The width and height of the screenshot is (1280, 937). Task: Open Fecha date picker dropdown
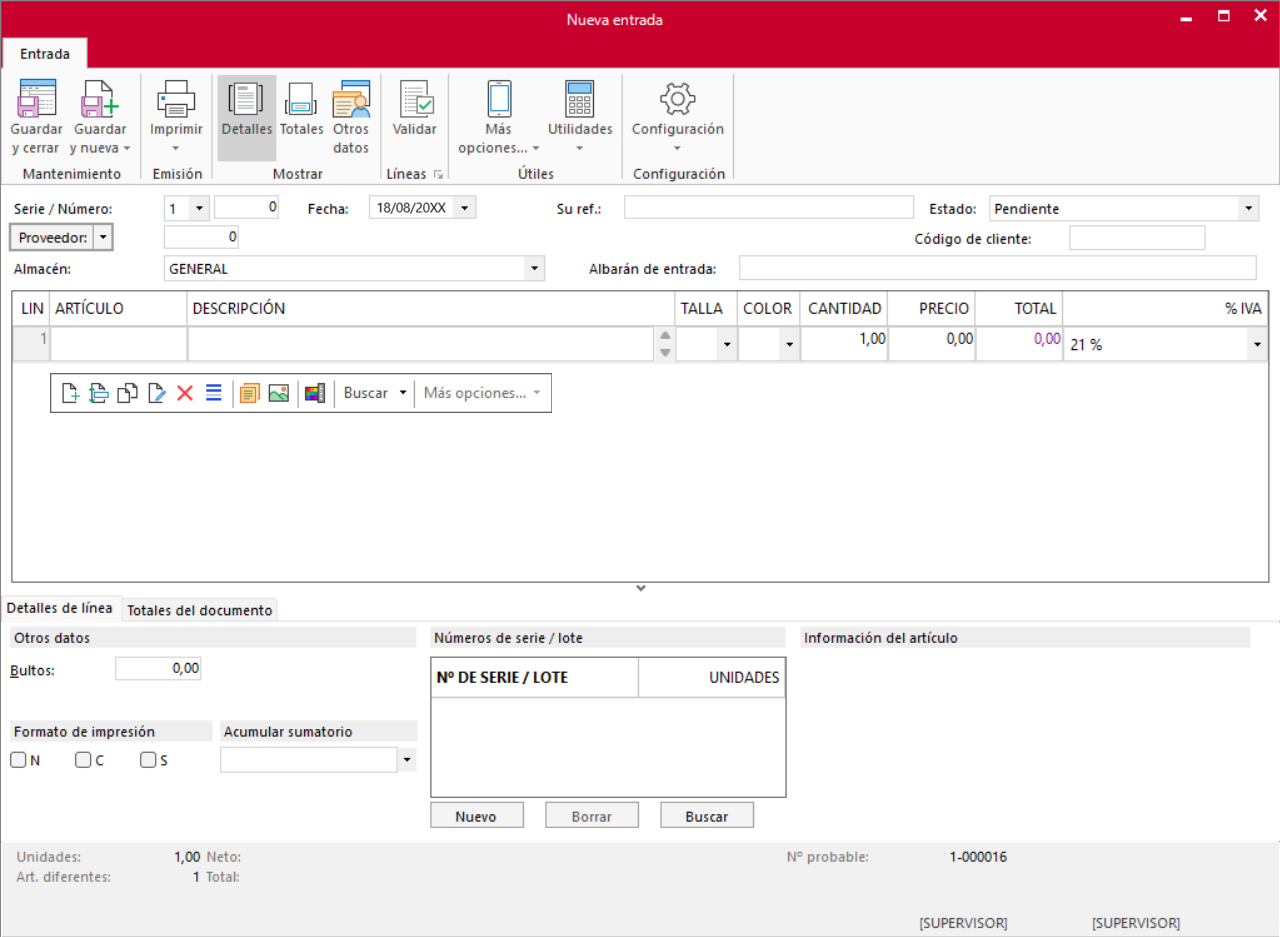click(466, 208)
